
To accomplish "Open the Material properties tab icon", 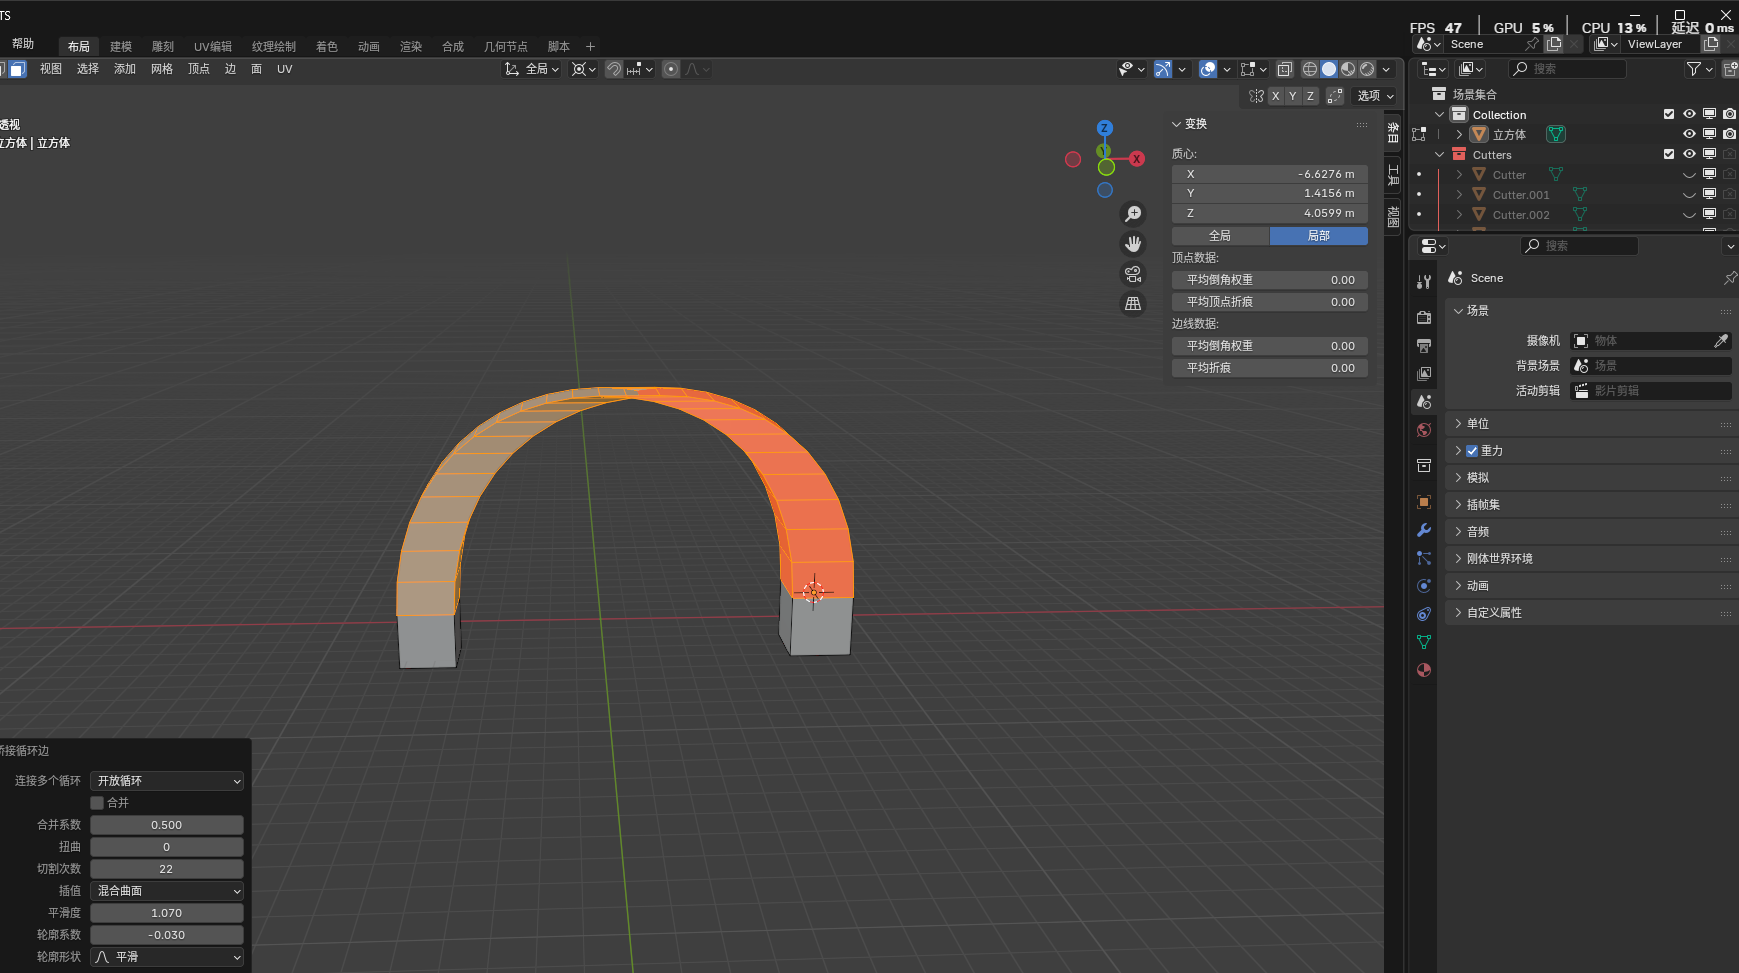I will tap(1424, 670).
